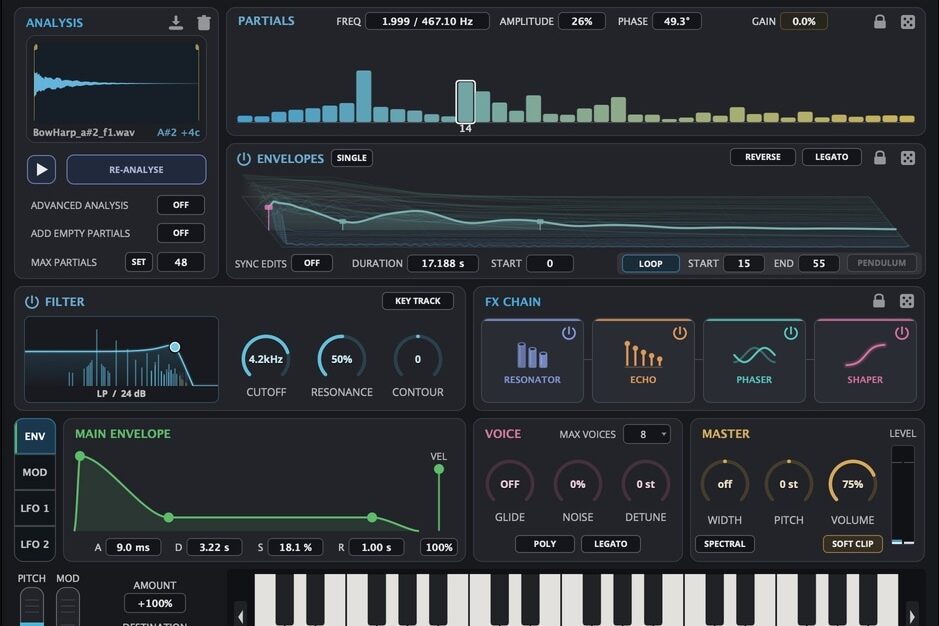Screen dimensions: 939x626
Task: Click the SPECTRAL button
Action: click(725, 544)
